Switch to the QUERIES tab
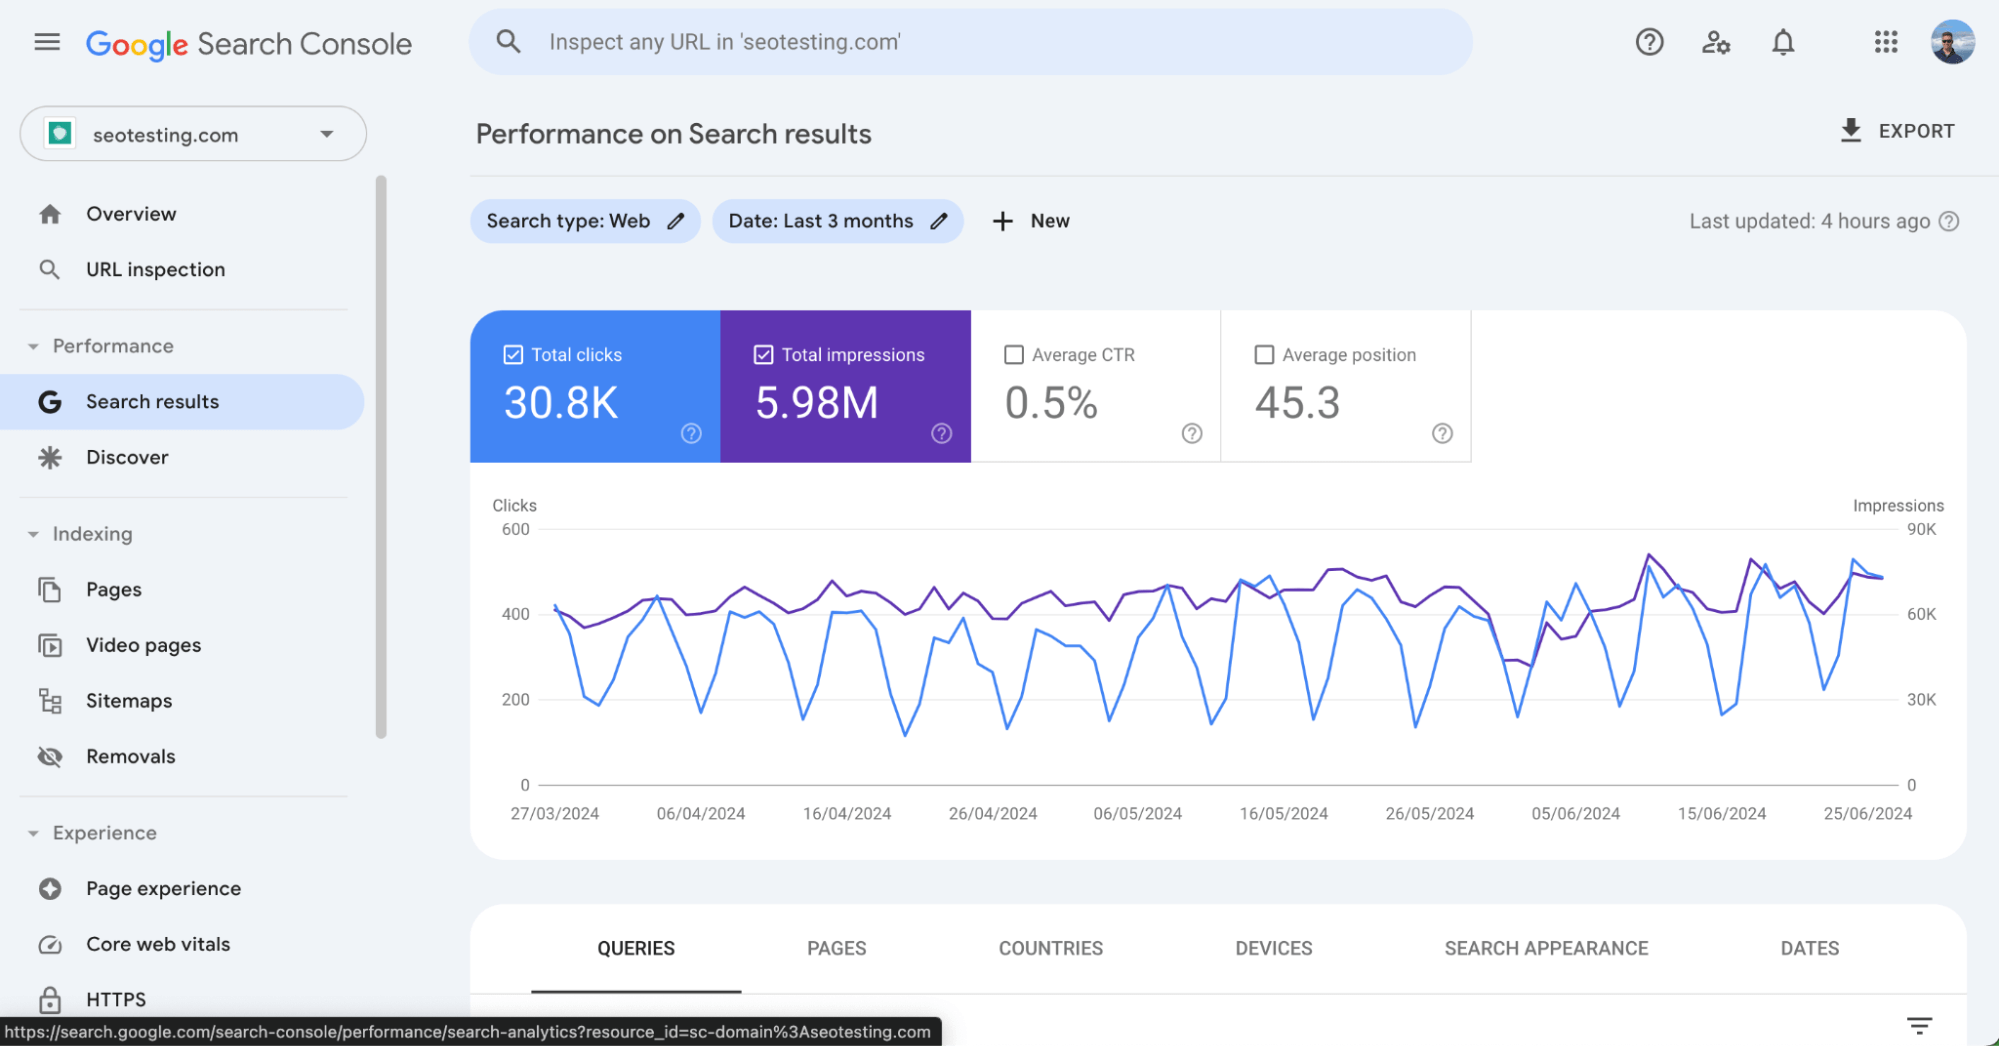 click(636, 948)
